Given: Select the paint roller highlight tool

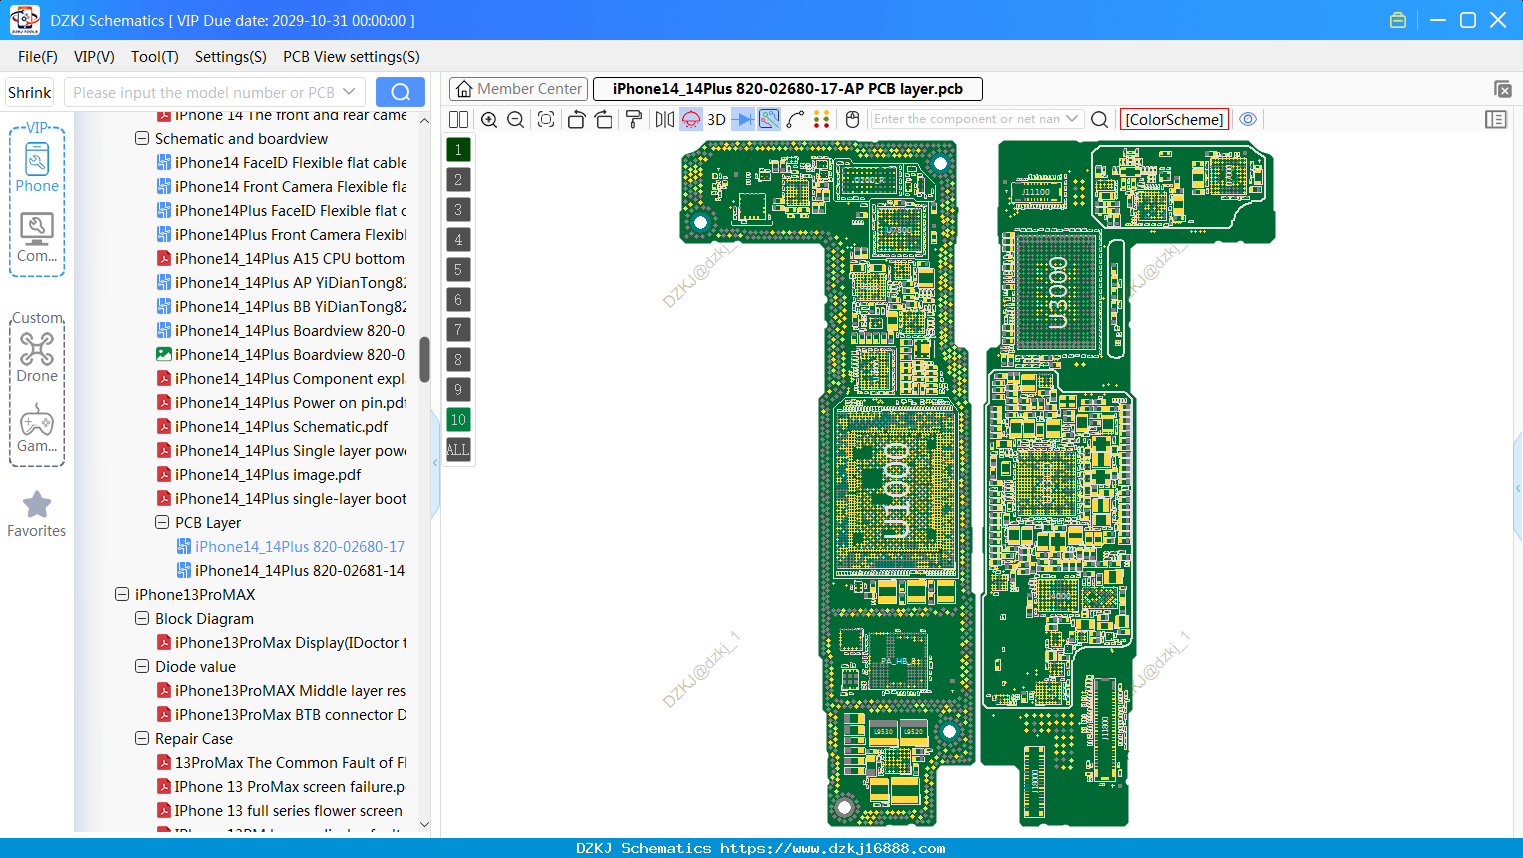Looking at the screenshot, I should point(634,119).
